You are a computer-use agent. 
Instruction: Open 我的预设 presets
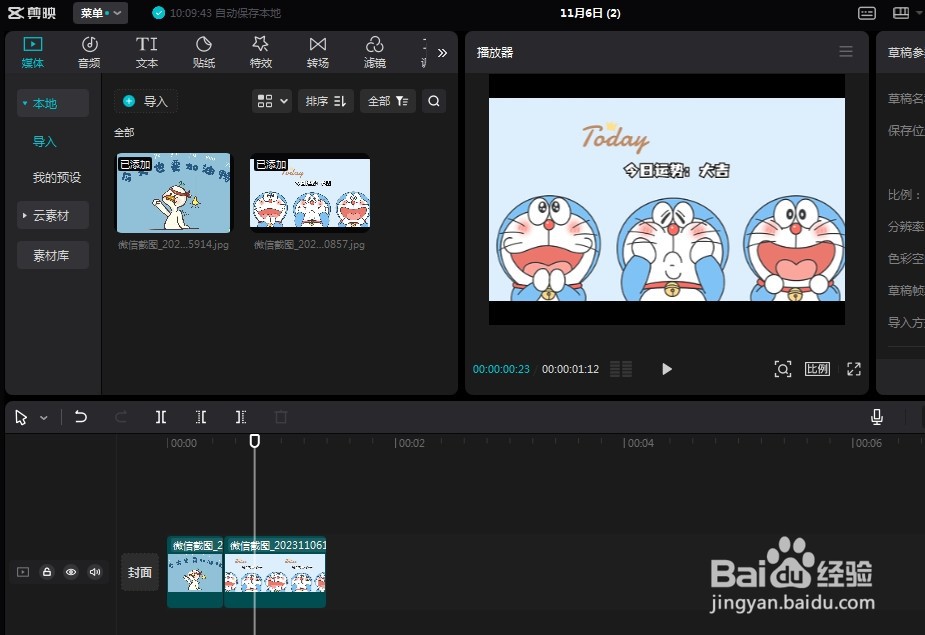click(x=57, y=178)
